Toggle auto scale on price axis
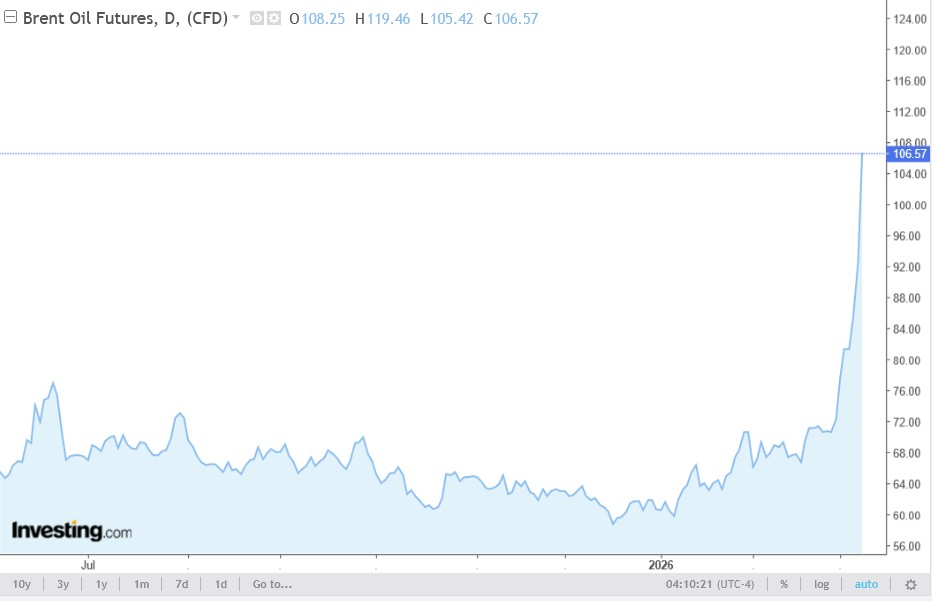 coord(866,584)
